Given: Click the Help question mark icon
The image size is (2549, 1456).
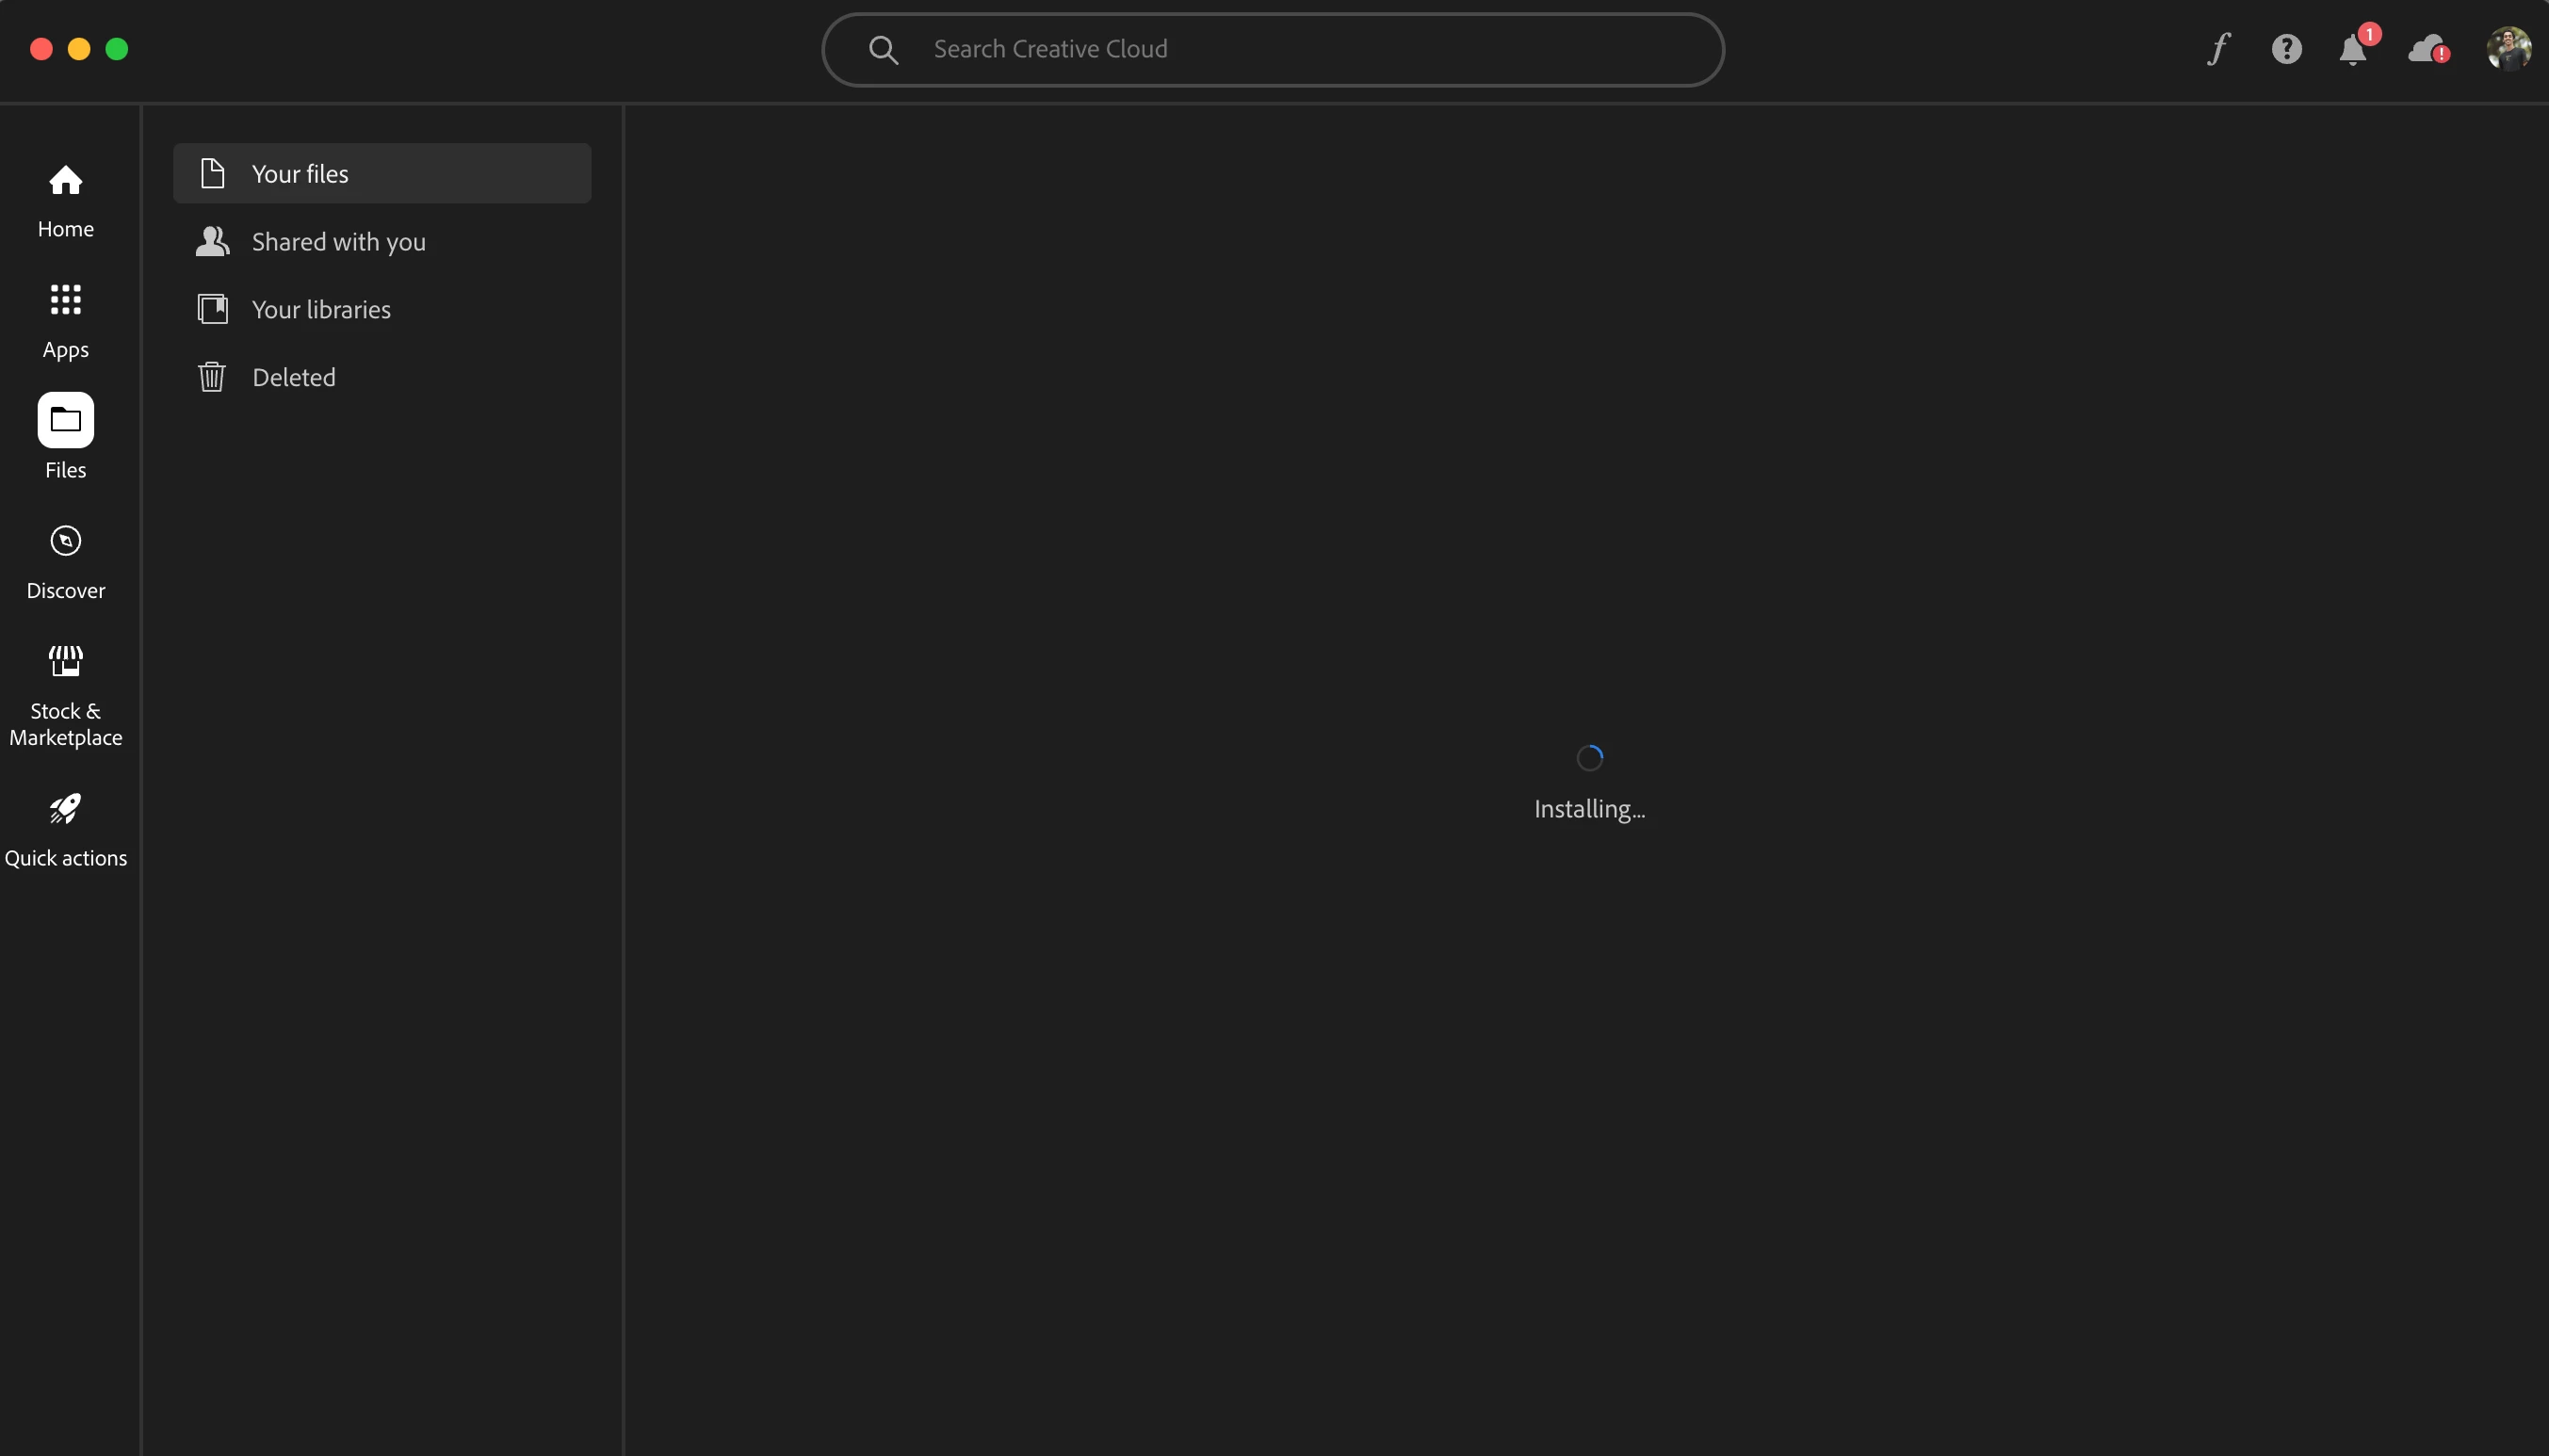Looking at the screenshot, I should click(x=2286, y=49).
